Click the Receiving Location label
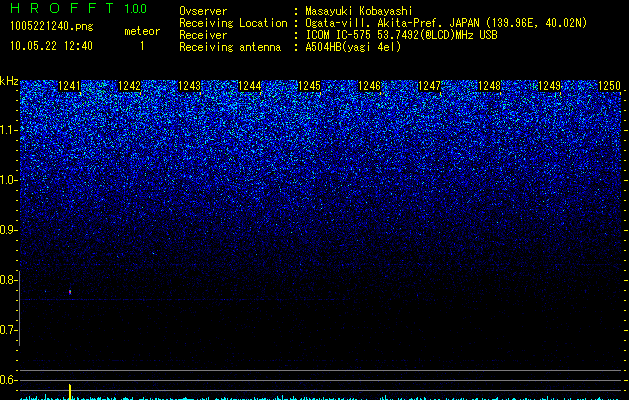Screen dimensions: 629x400 tap(233, 23)
